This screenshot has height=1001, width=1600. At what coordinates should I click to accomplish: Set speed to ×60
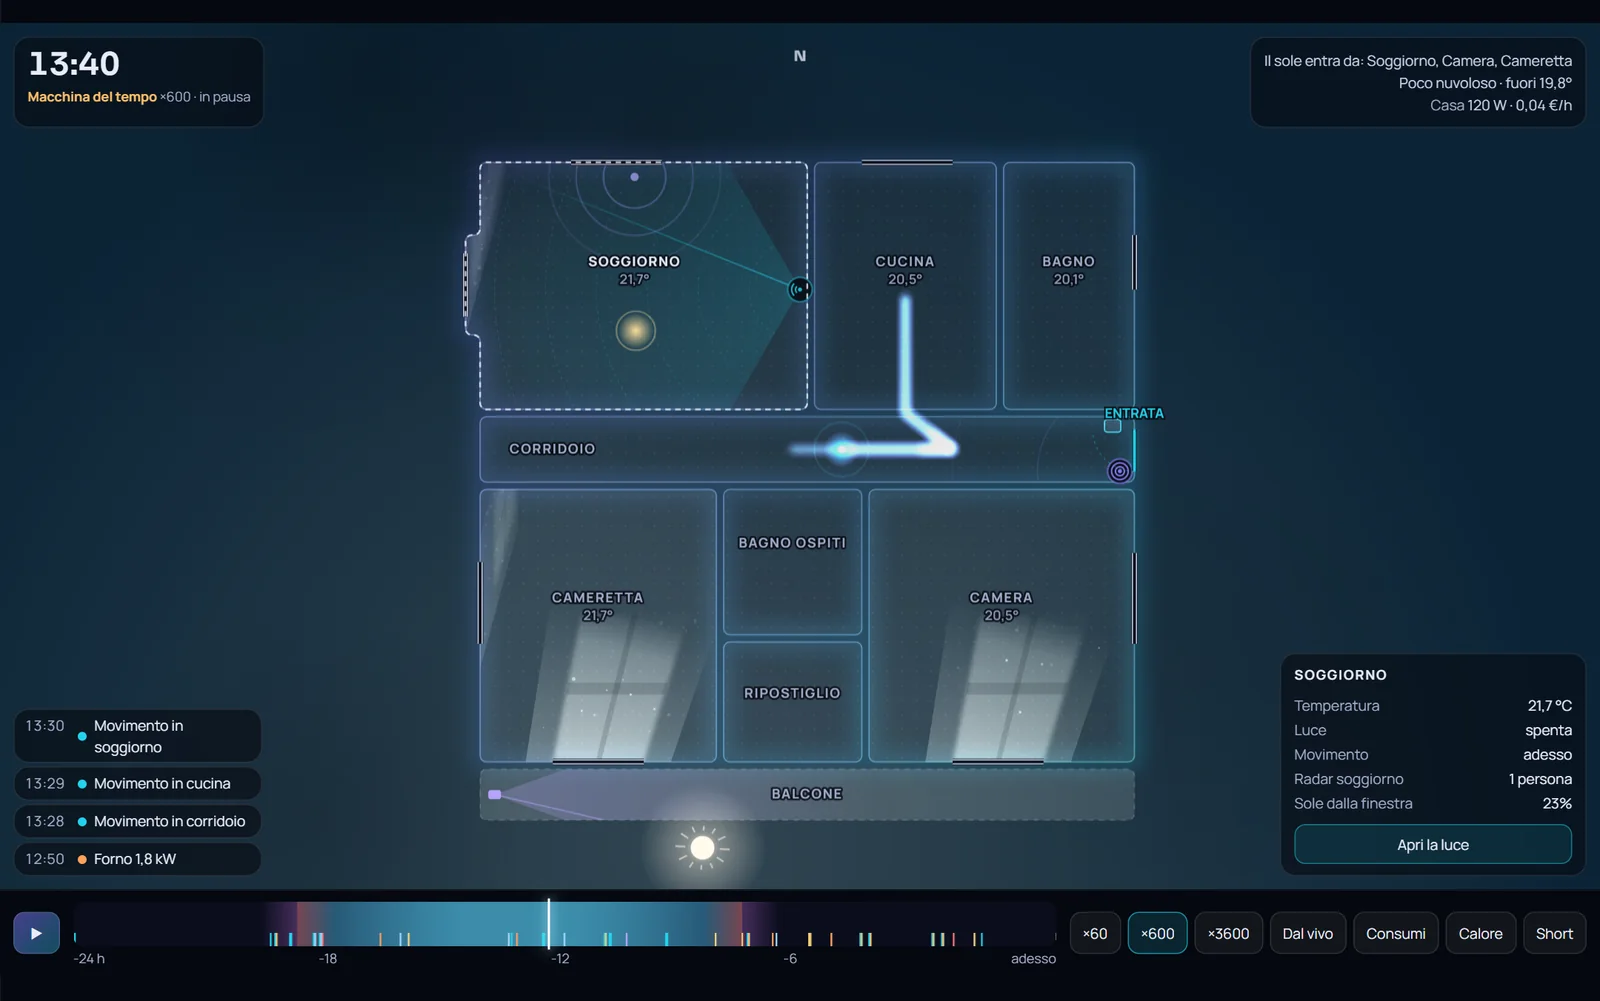(1095, 933)
